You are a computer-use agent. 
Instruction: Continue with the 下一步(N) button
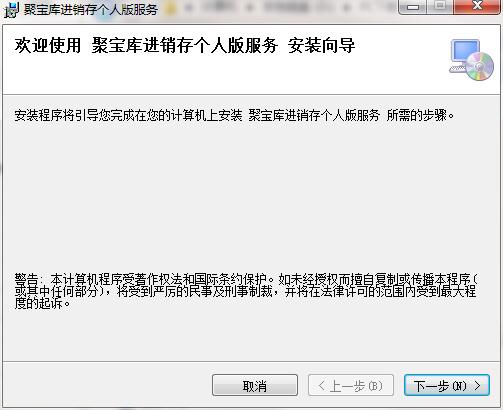(x=447, y=385)
